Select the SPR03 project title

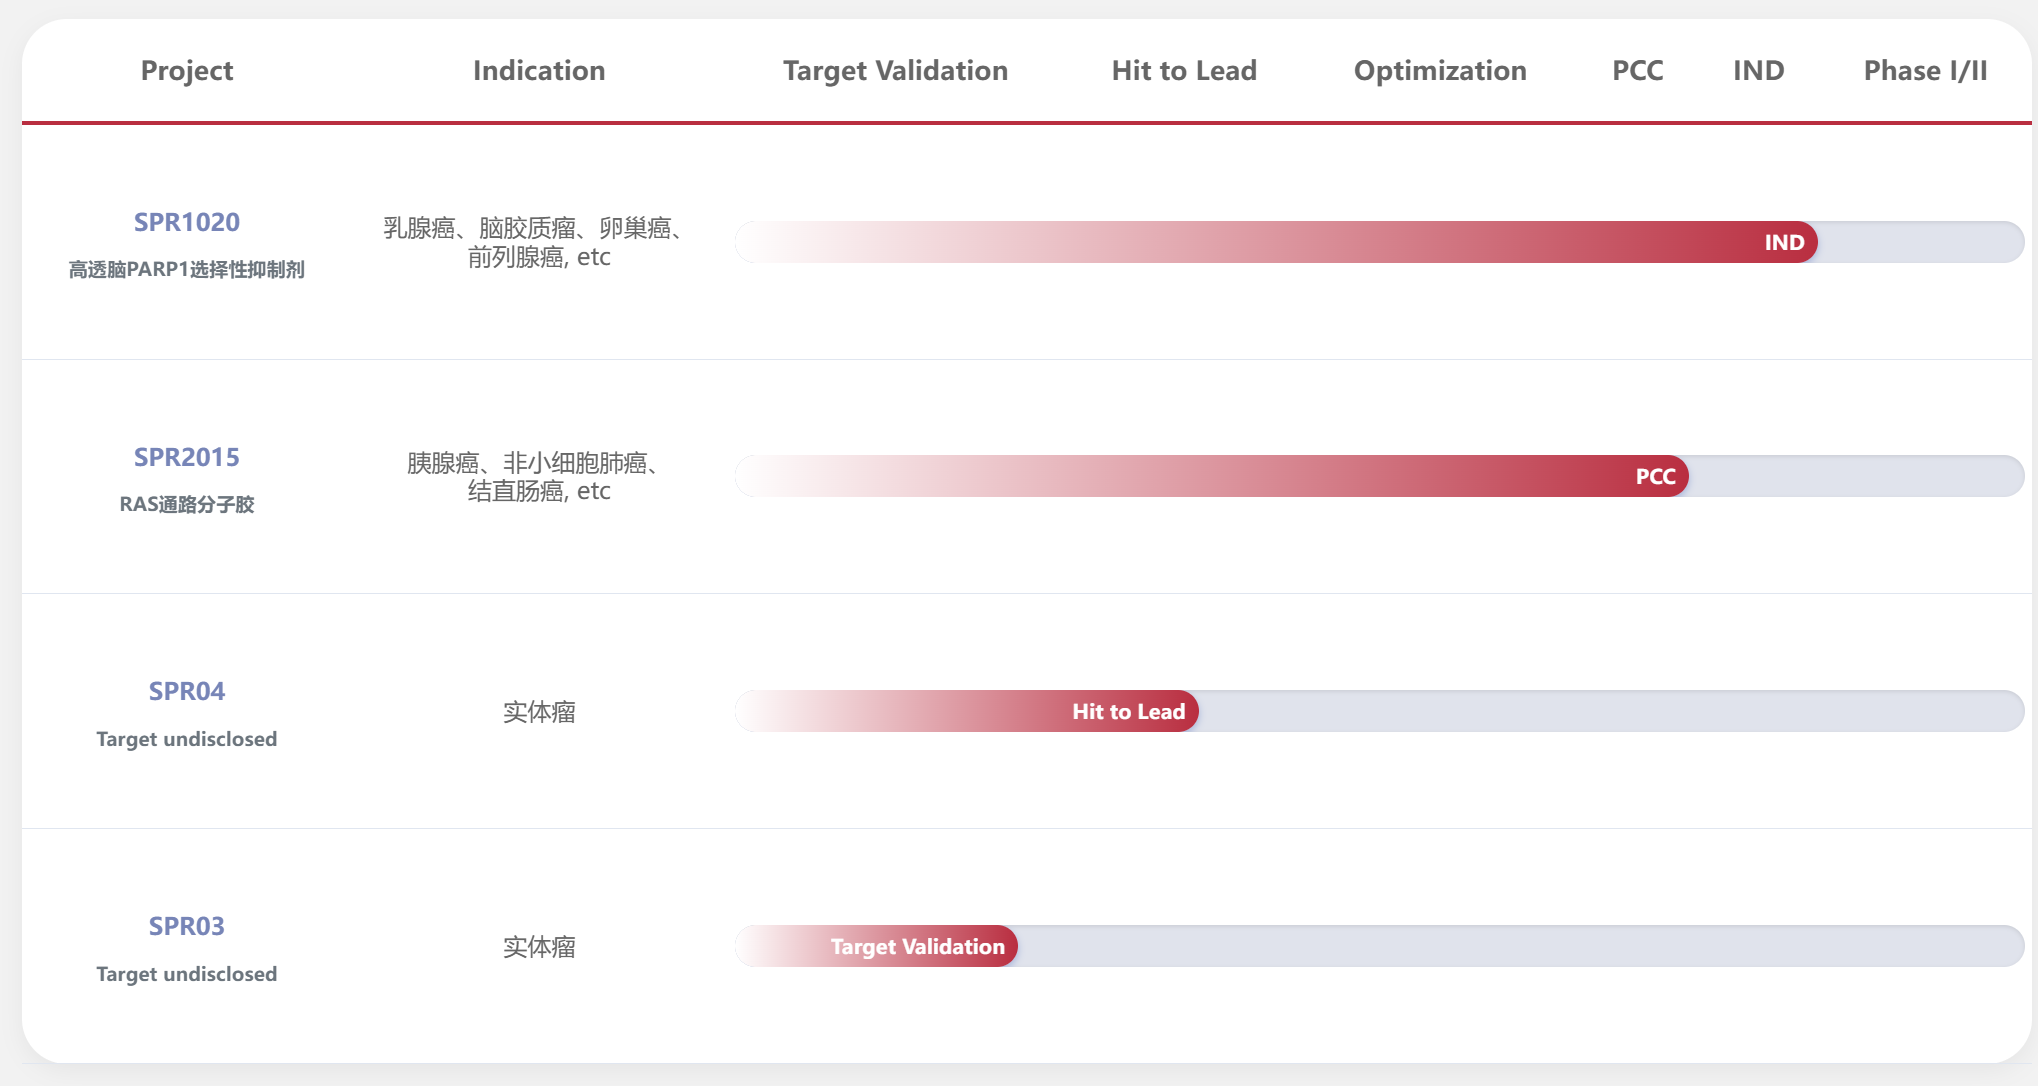point(187,926)
